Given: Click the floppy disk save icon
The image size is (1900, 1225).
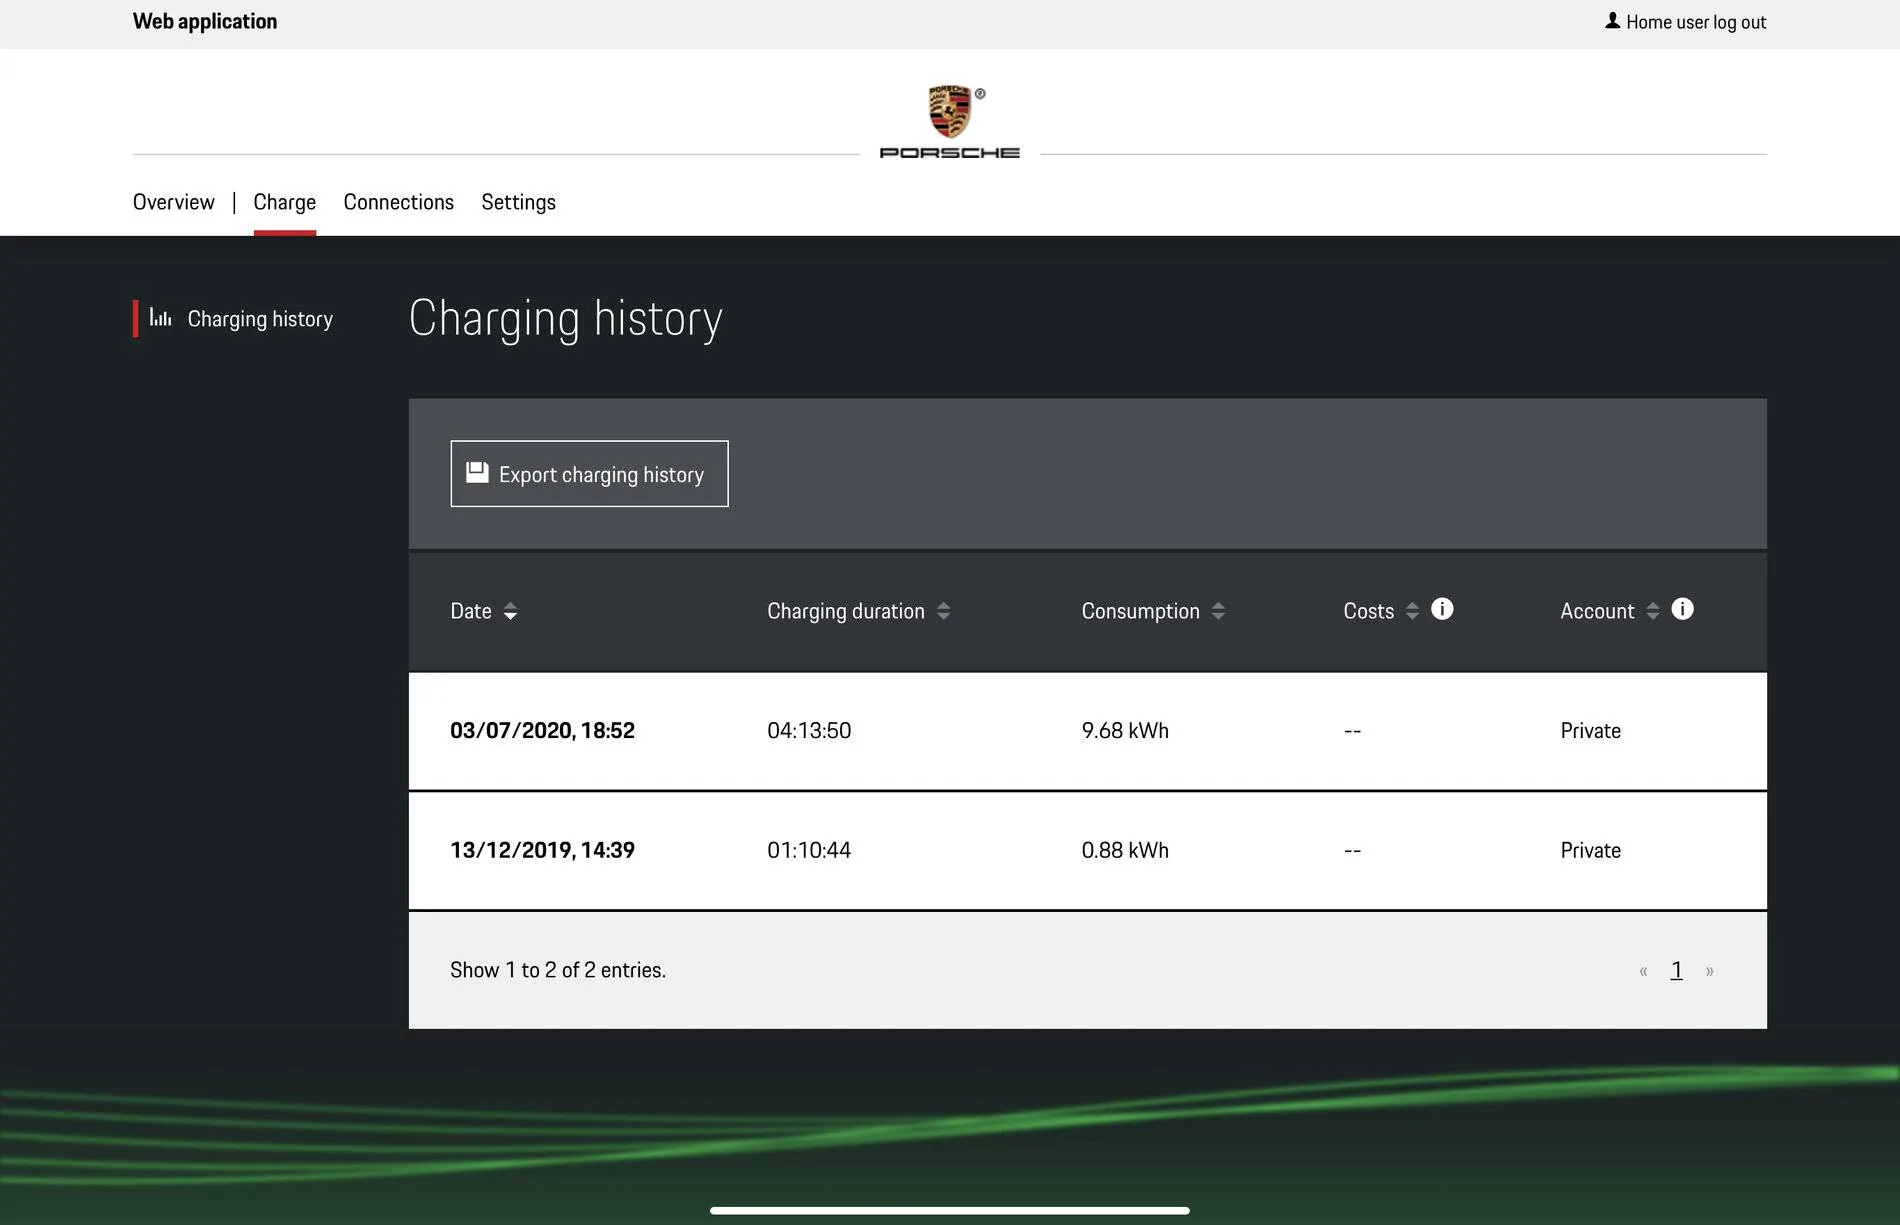Looking at the screenshot, I should [x=478, y=473].
